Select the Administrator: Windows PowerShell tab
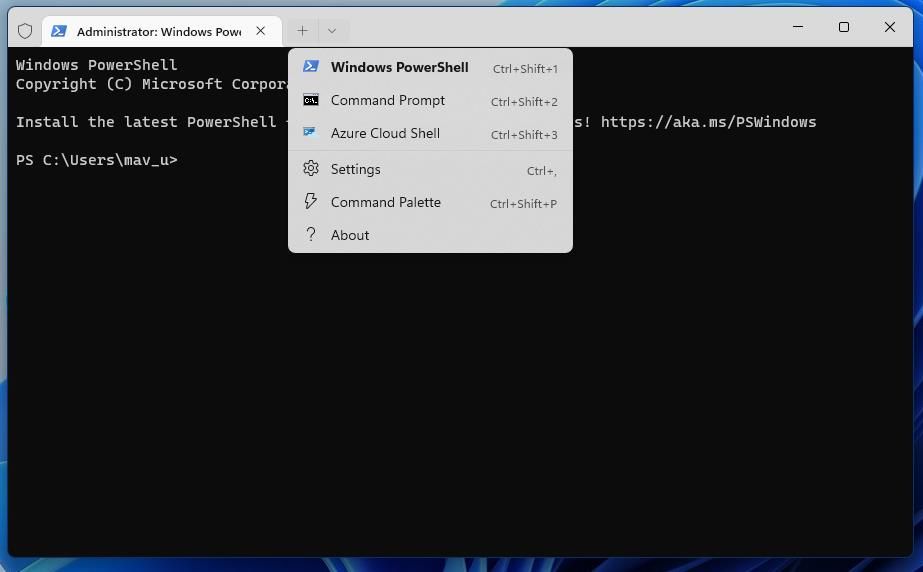This screenshot has height=572, width=923. click(x=161, y=31)
